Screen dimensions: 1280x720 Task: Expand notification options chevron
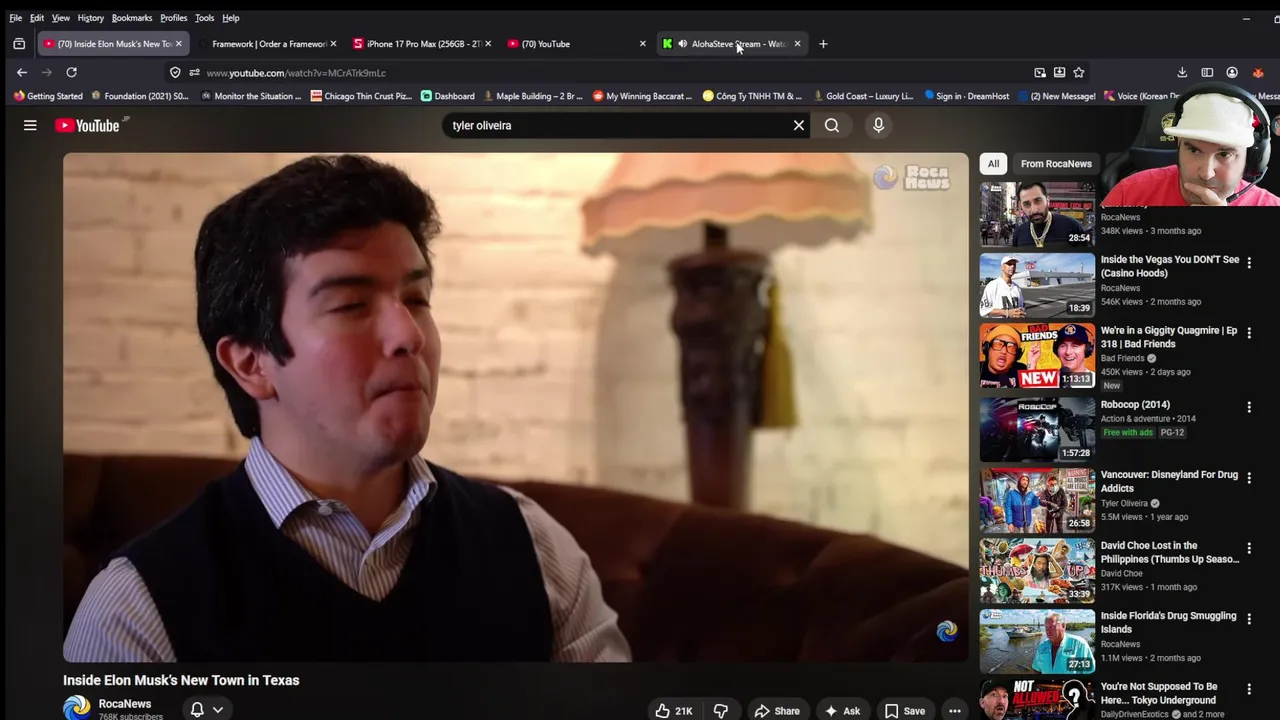coord(217,710)
